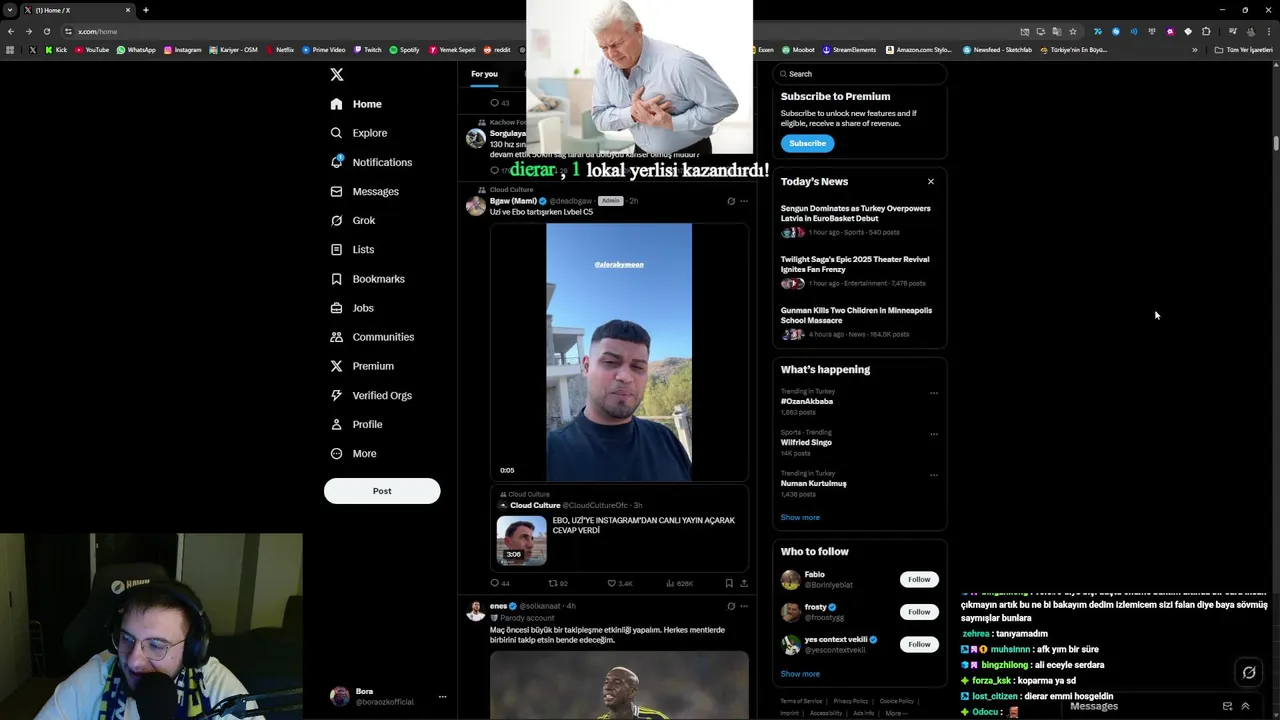Click the floating Grok button
The width and height of the screenshot is (1280, 720).
[1249, 673]
